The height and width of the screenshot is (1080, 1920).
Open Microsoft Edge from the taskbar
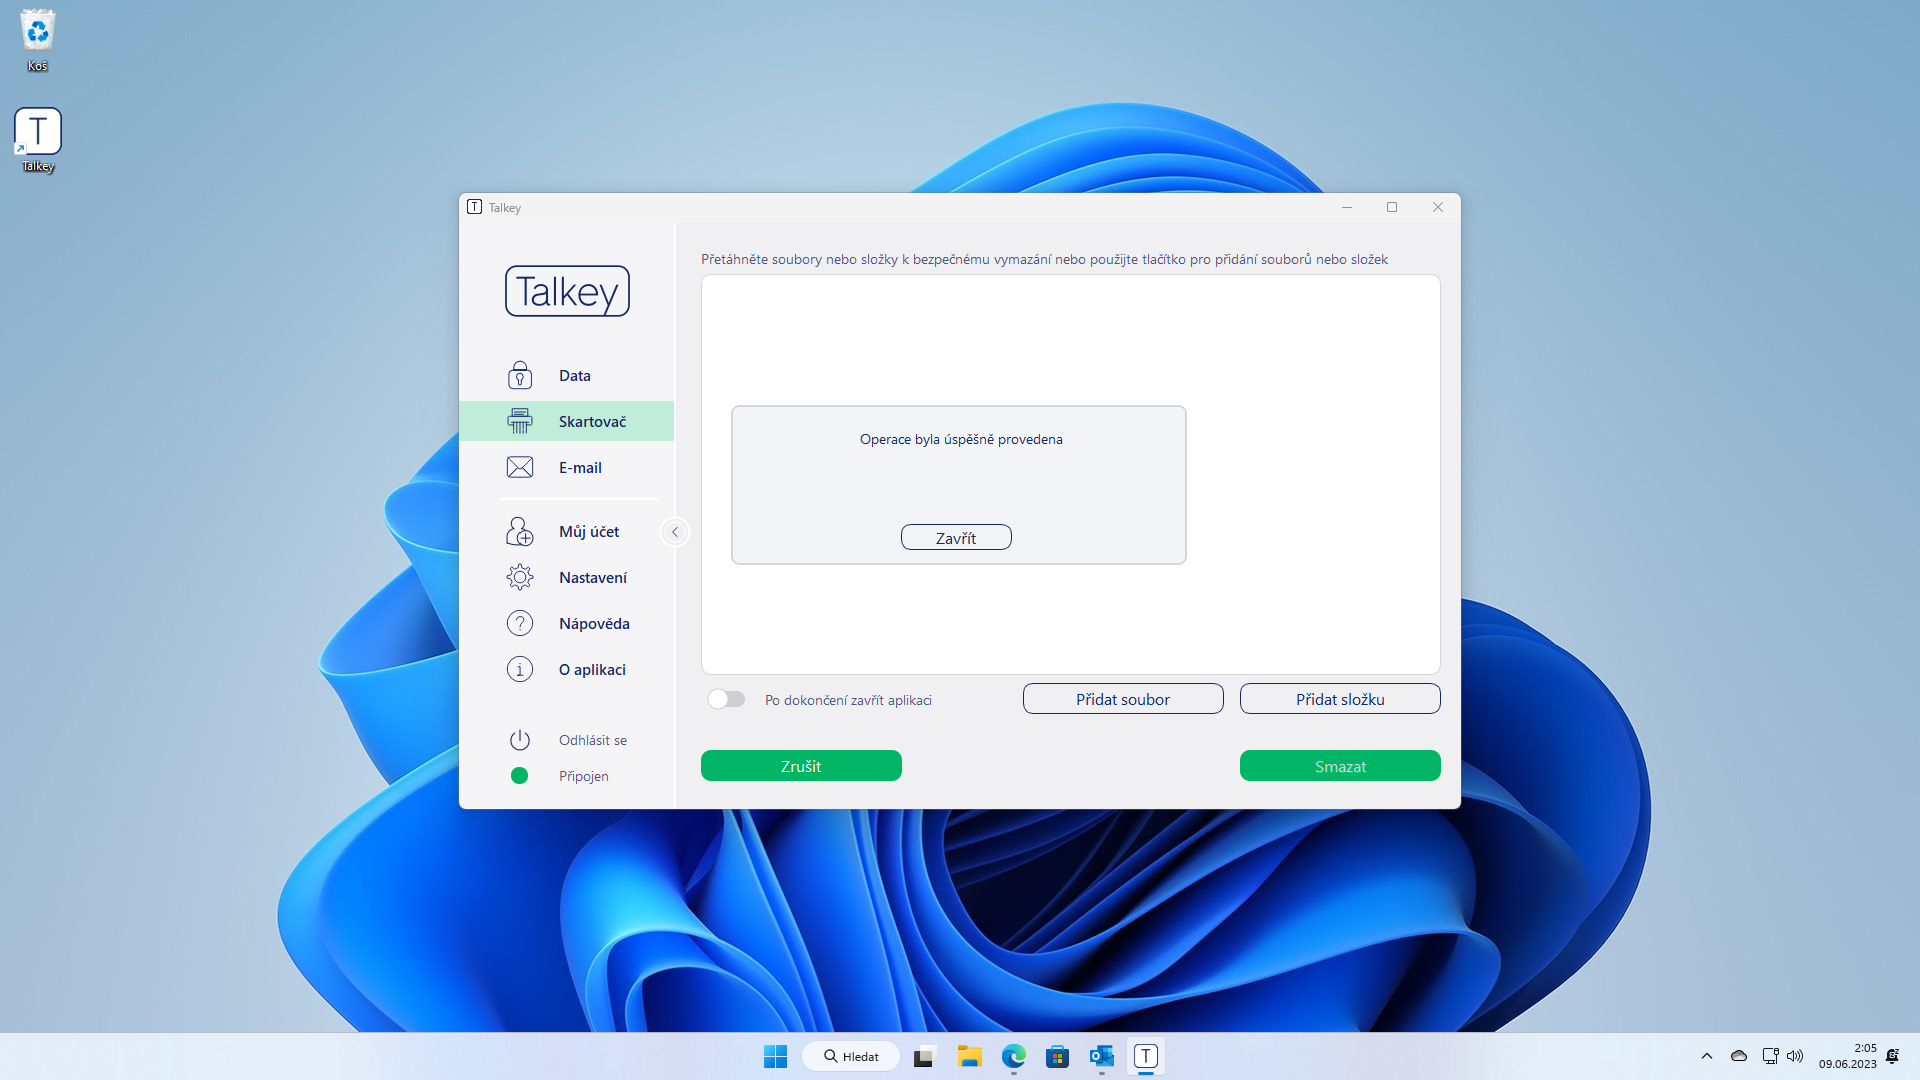(x=1013, y=1056)
